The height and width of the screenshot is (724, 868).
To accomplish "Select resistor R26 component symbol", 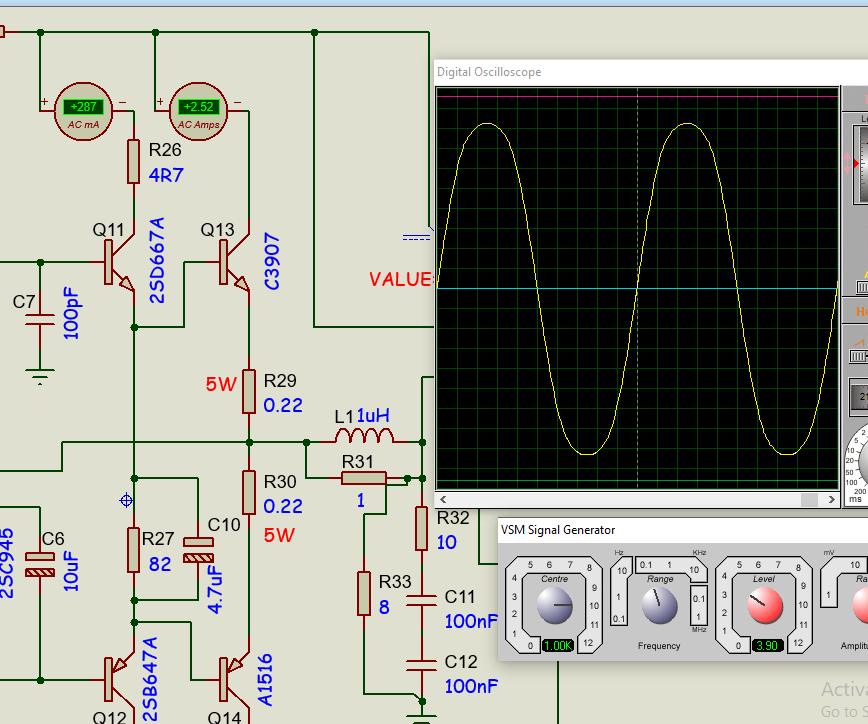I will 133,161.
